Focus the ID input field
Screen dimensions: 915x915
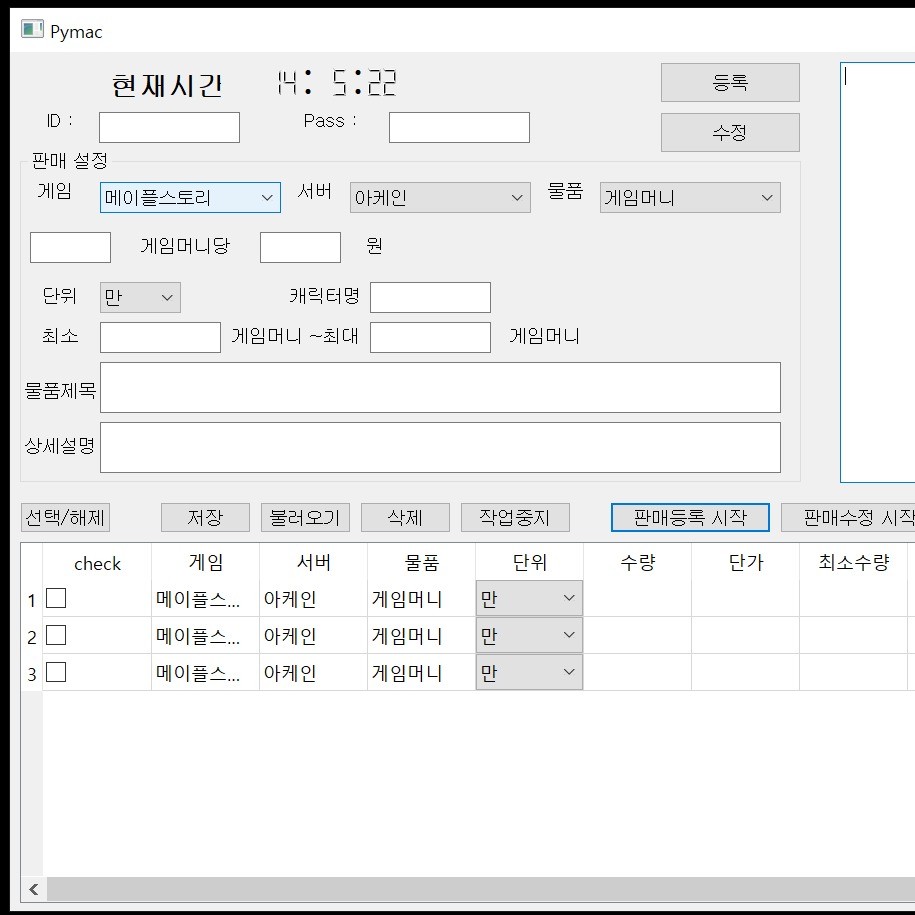pyautogui.click(x=169, y=127)
